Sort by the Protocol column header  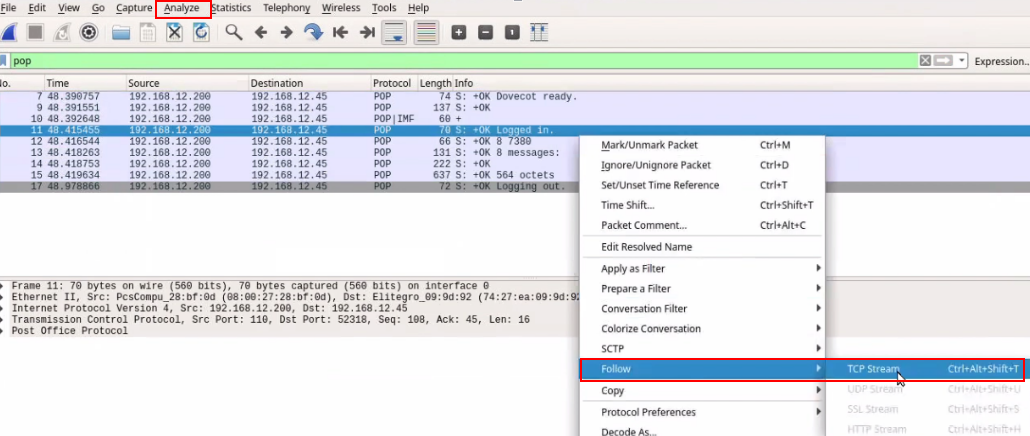pyautogui.click(x=394, y=83)
